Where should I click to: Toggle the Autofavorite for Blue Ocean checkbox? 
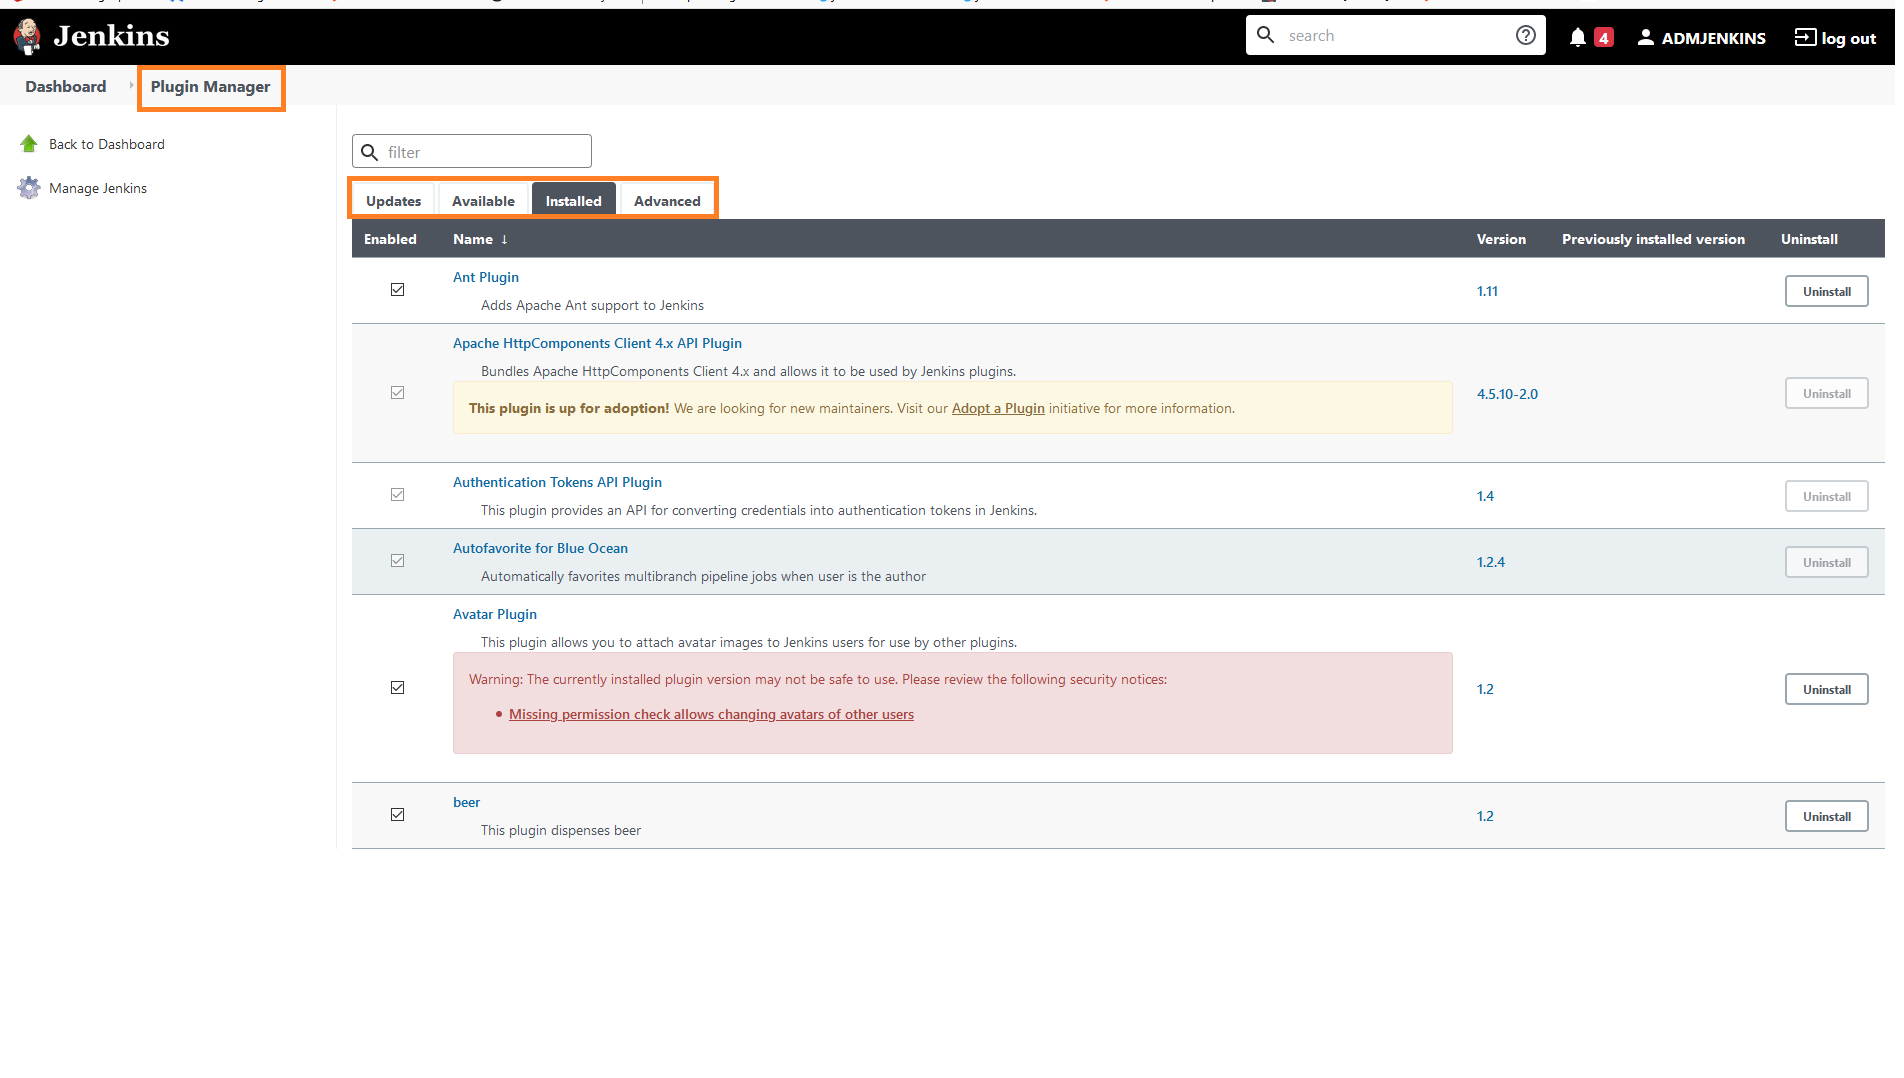pyautogui.click(x=397, y=561)
